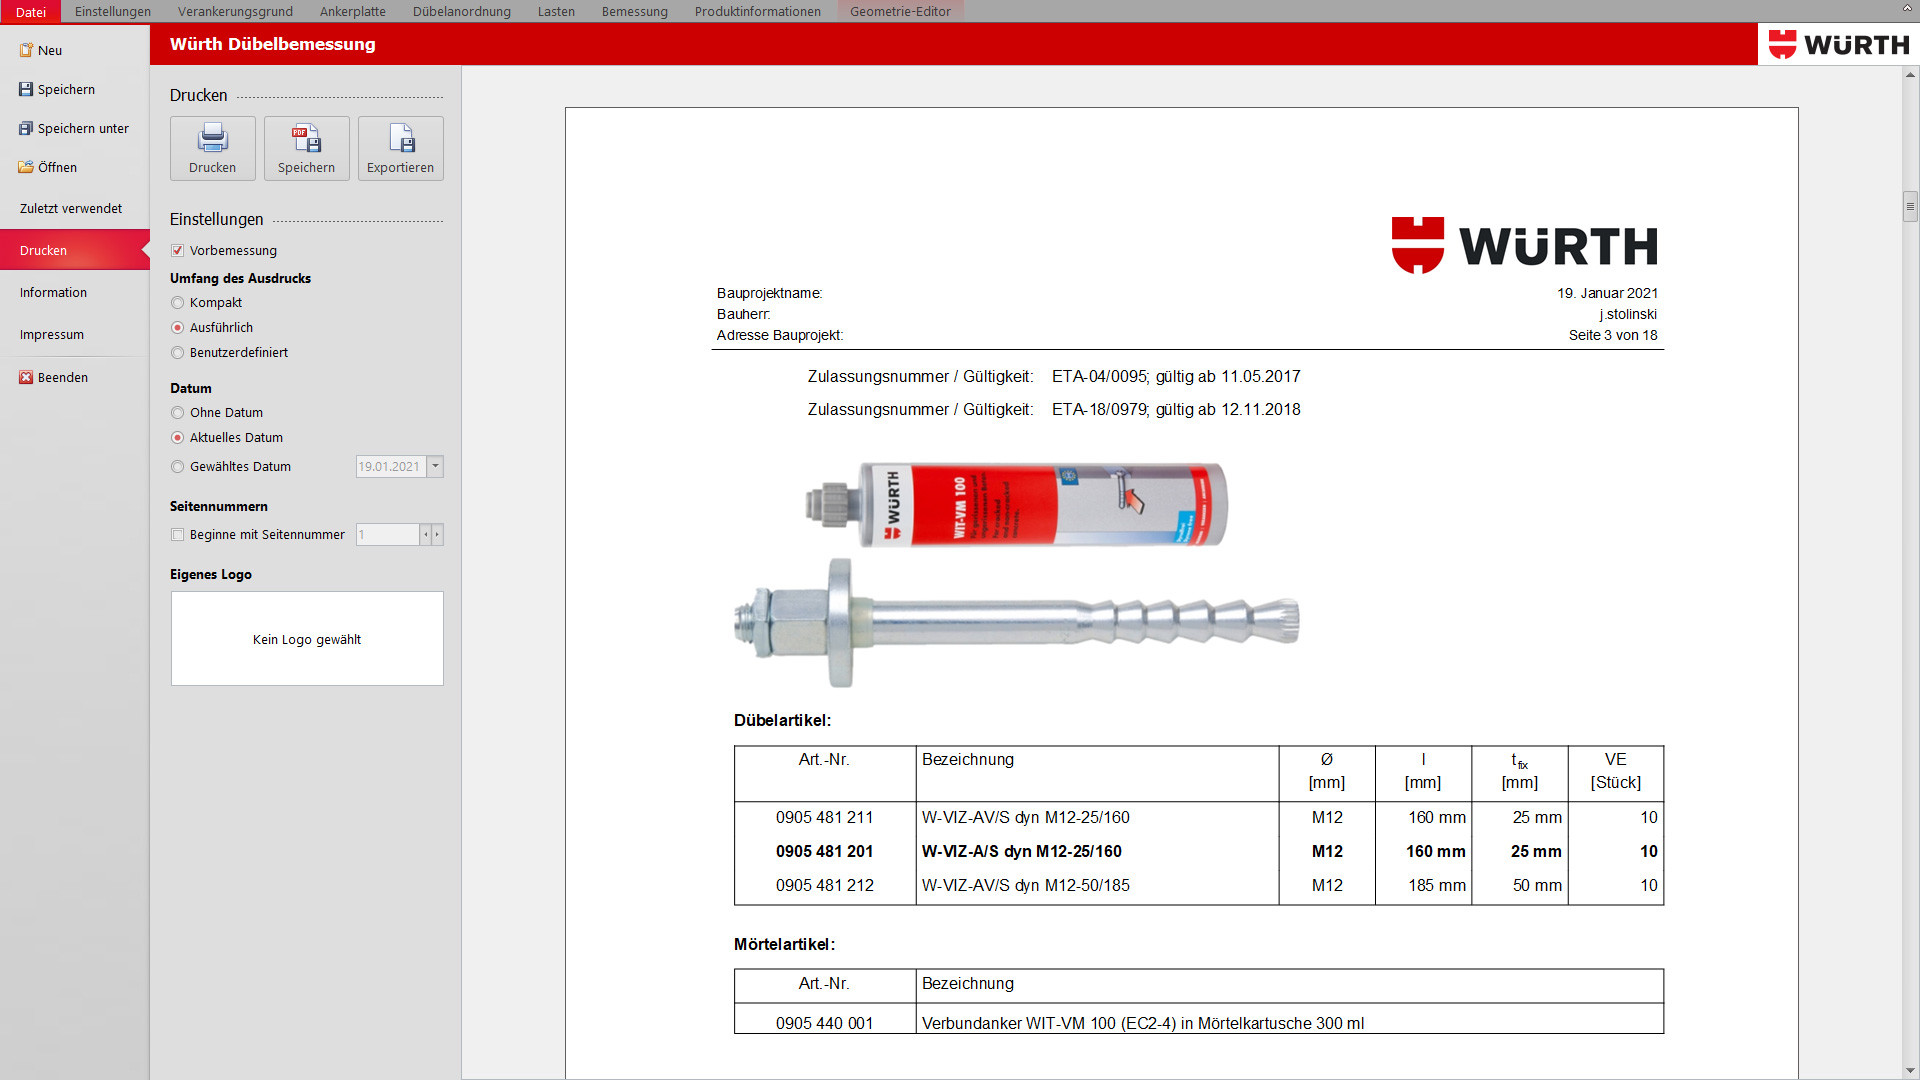Click W-VIZ-AV/S dyn M12-50/185 designation
This screenshot has width=1920, height=1080.
click(1025, 885)
